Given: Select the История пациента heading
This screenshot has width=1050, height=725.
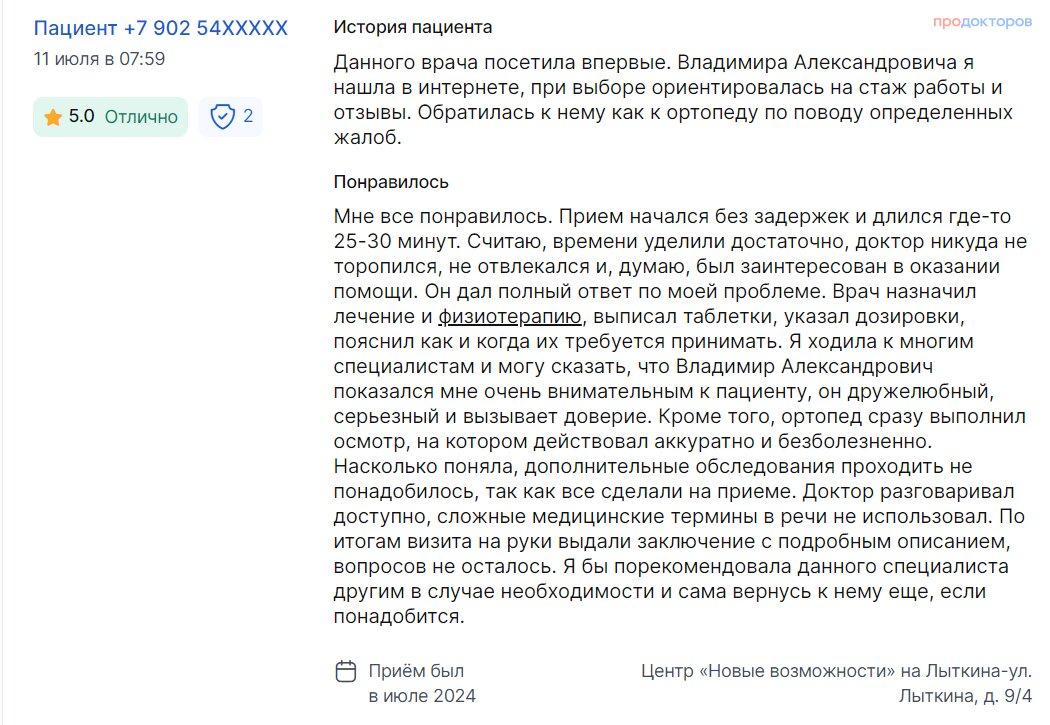Looking at the screenshot, I should tap(412, 27).
